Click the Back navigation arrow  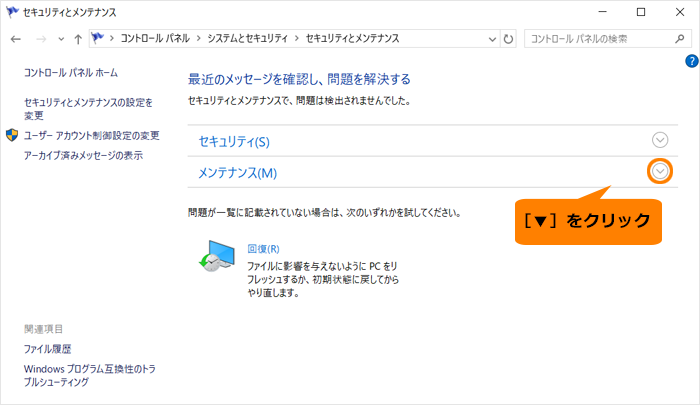(16, 39)
